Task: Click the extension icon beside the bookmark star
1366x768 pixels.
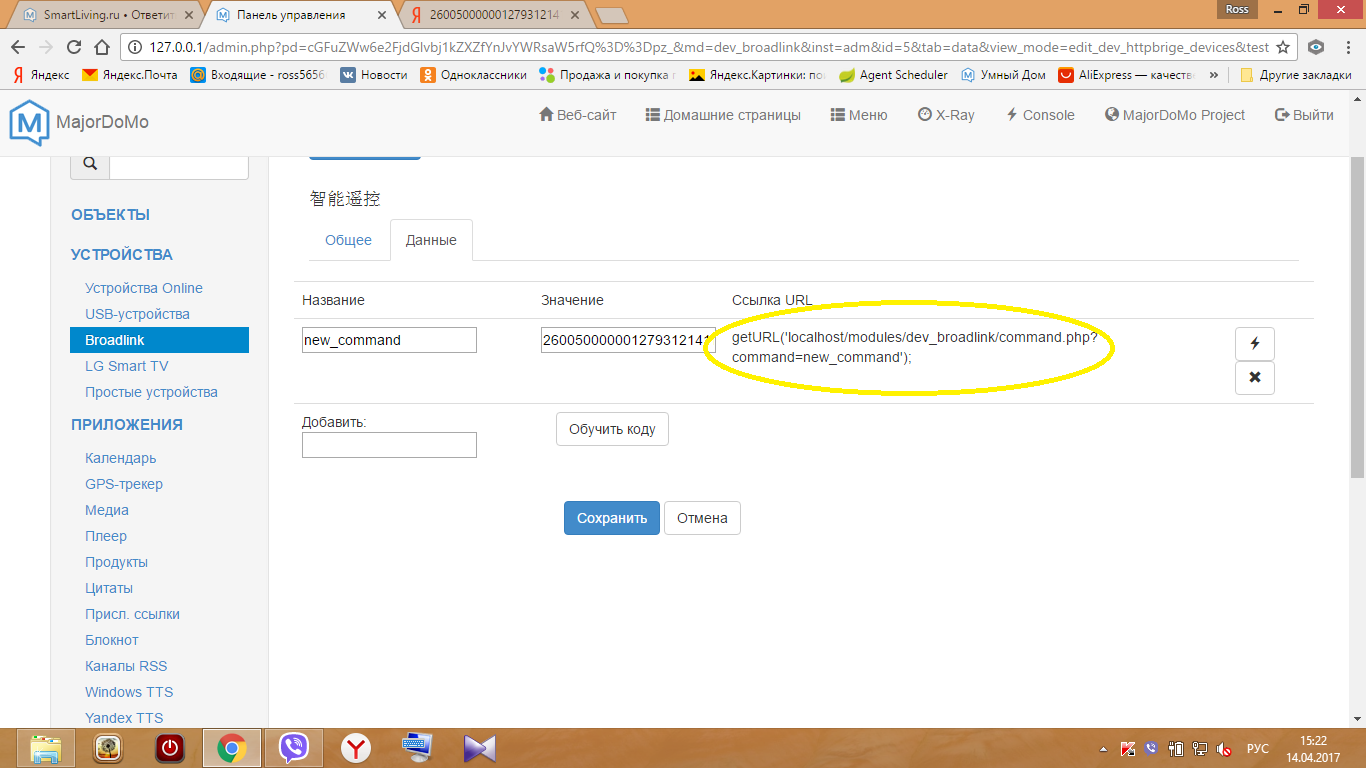Action: pos(1317,47)
